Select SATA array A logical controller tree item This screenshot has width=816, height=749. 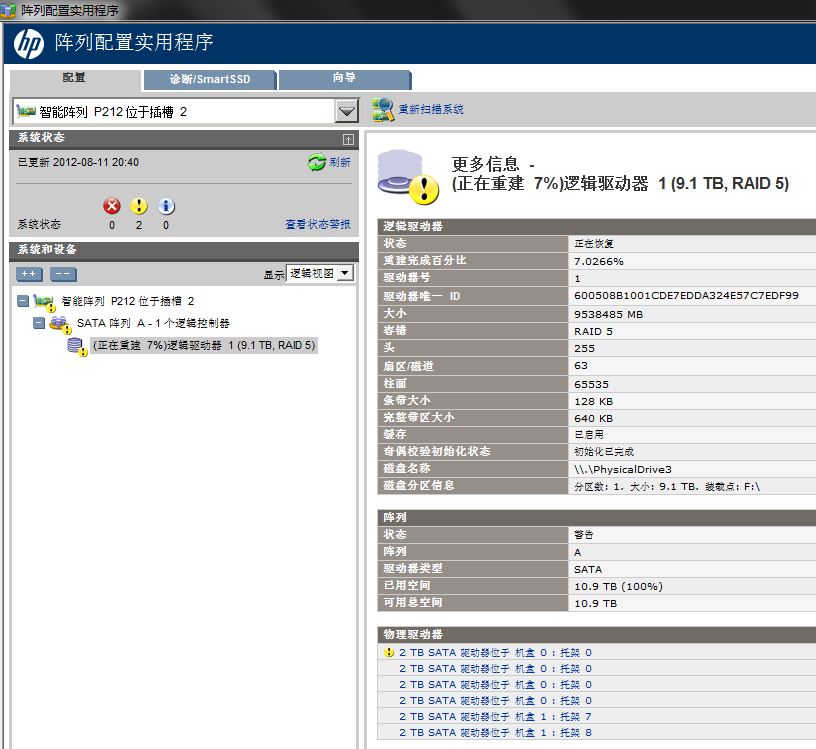[x=153, y=324]
